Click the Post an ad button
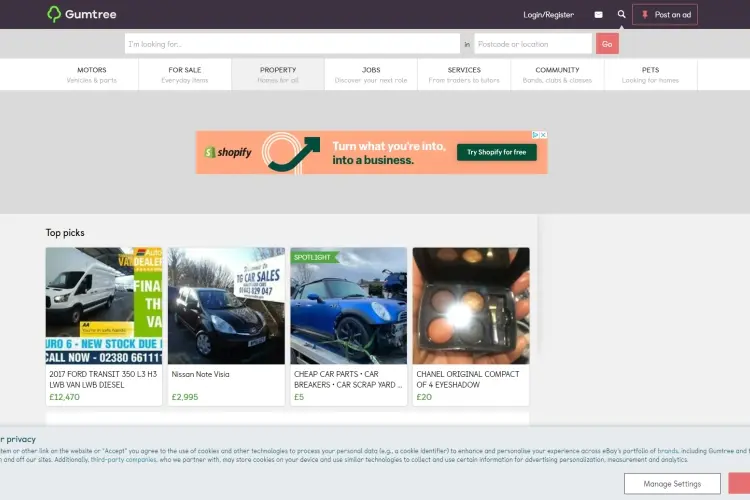This screenshot has width=750, height=500. 665,15
